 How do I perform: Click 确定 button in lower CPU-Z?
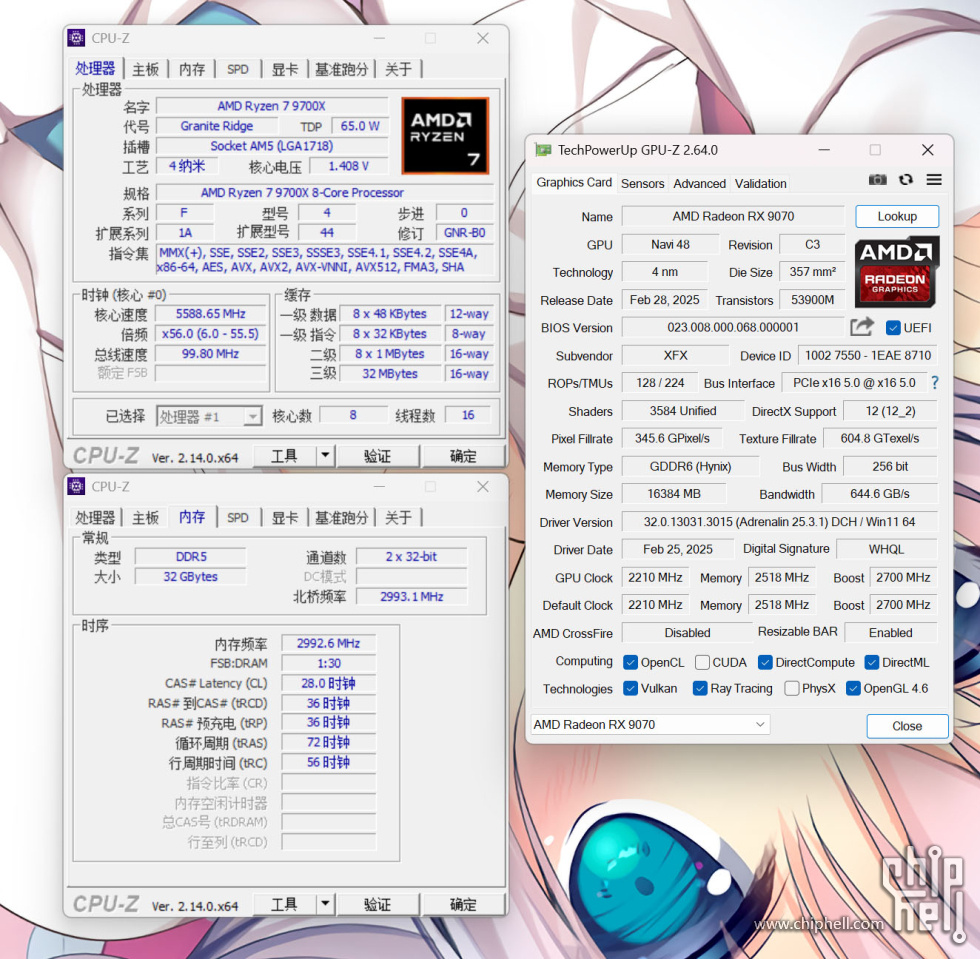point(463,905)
